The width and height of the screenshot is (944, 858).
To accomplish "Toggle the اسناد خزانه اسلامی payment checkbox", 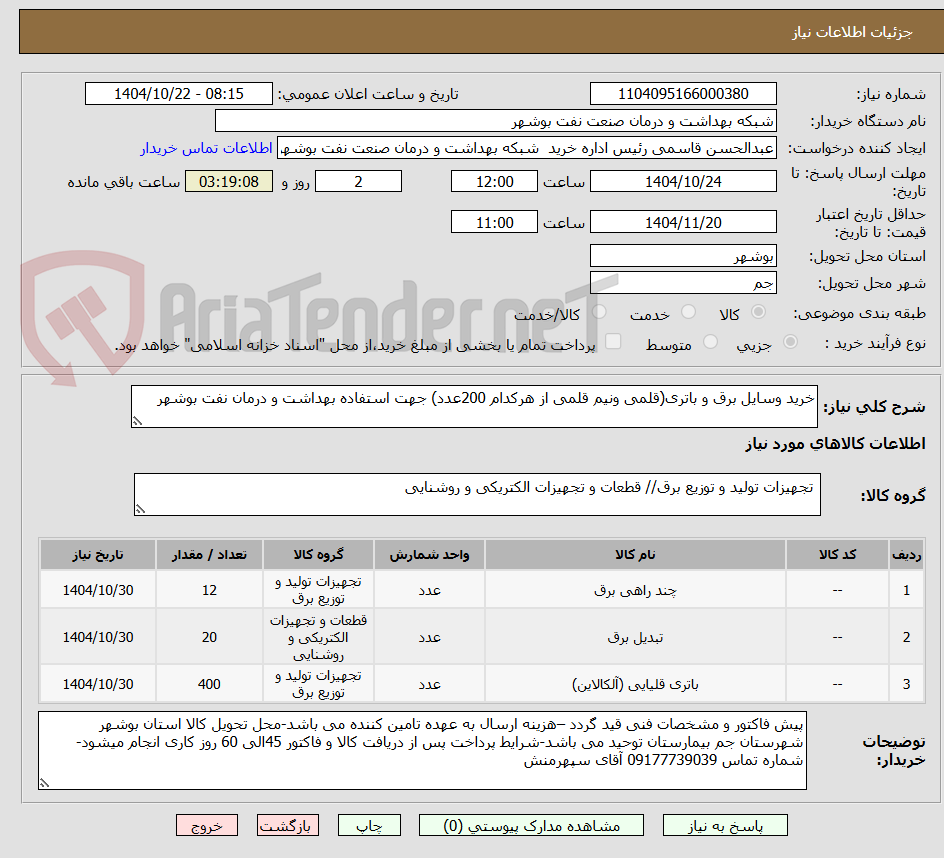I will [x=613, y=341].
